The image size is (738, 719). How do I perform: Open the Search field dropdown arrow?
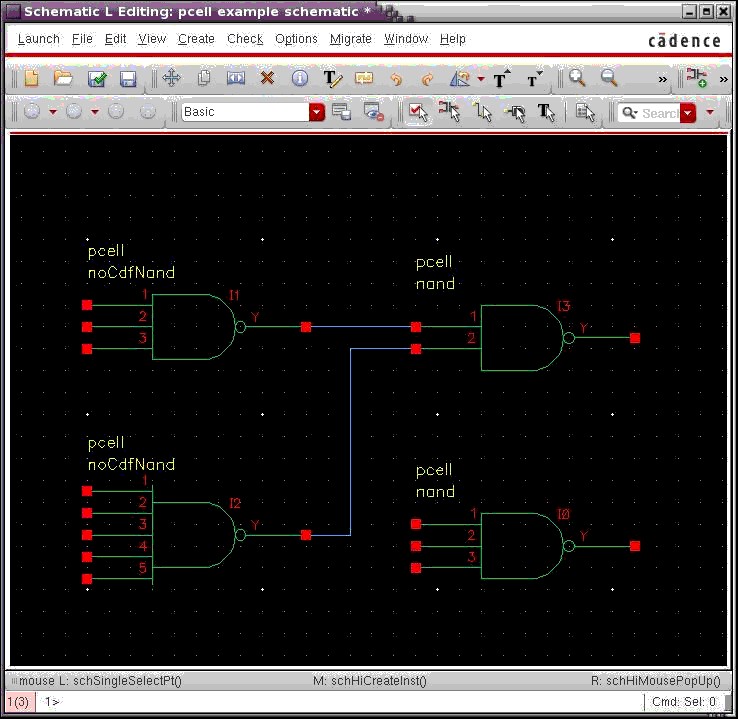(688, 113)
